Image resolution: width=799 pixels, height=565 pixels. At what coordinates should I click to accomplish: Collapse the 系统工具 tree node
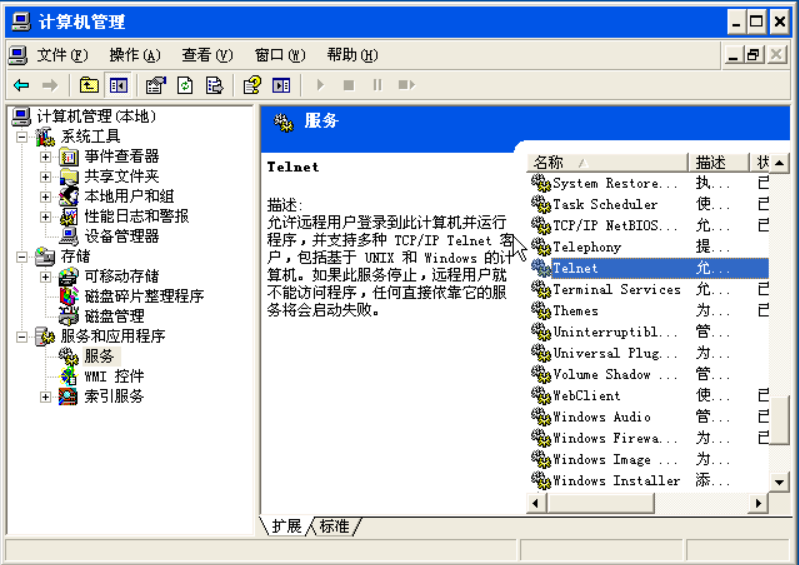pyautogui.click(x=21, y=137)
